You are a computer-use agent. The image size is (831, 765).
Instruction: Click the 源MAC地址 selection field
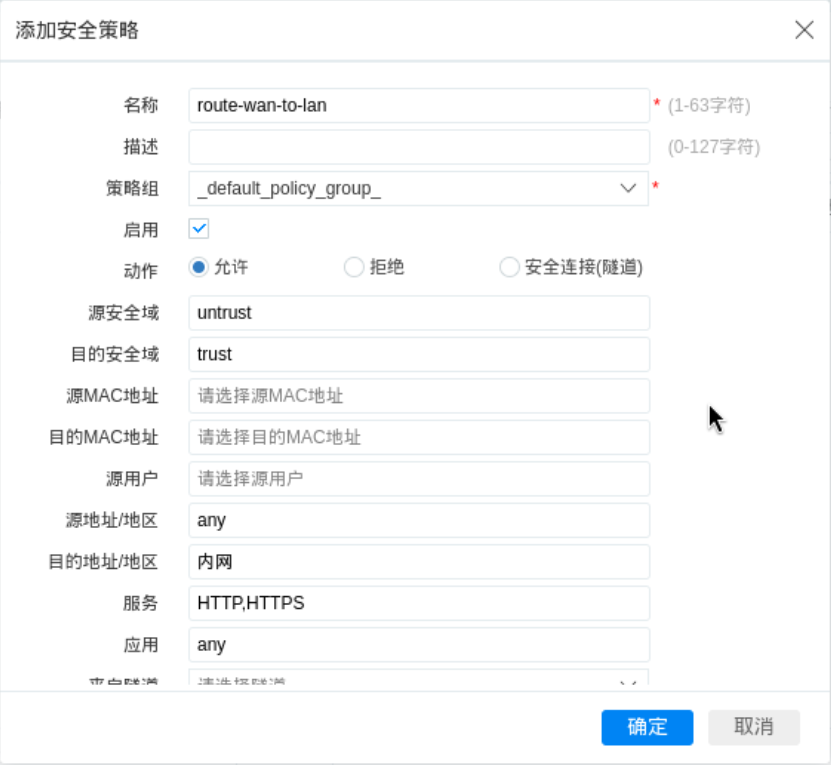pyautogui.click(x=419, y=396)
